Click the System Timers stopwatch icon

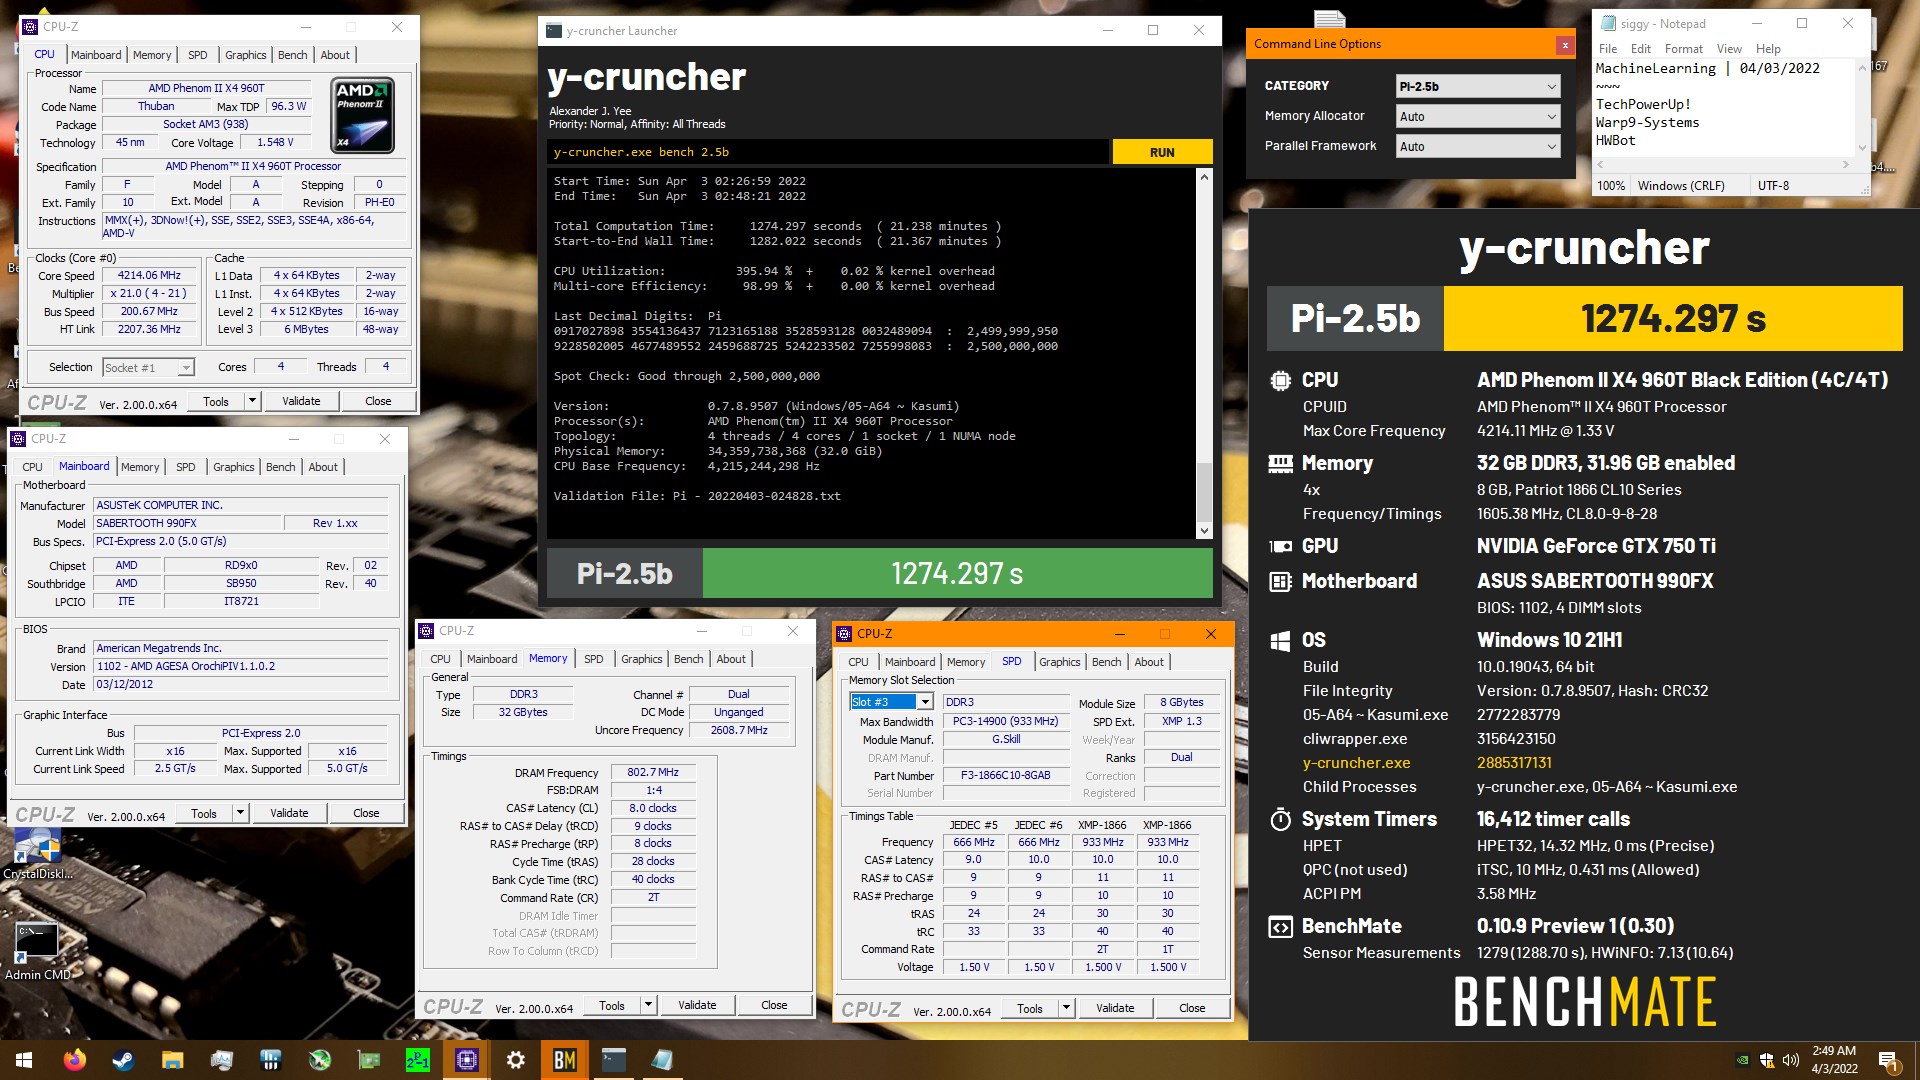[x=1280, y=819]
